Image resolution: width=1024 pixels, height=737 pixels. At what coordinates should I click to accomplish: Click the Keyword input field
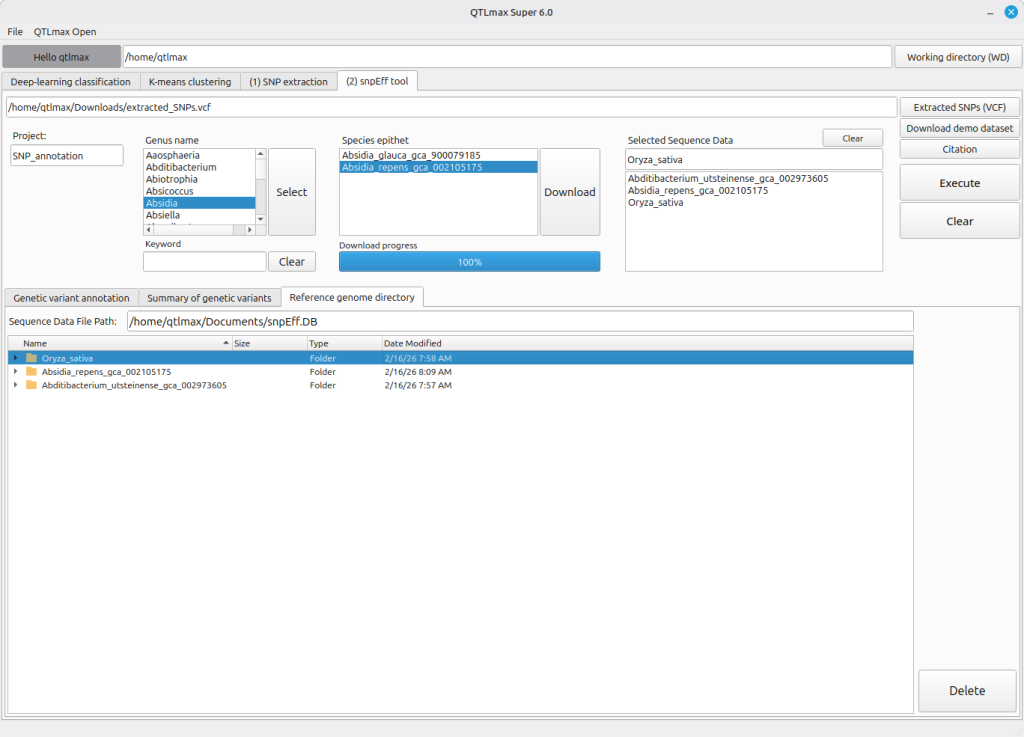pos(204,262)
